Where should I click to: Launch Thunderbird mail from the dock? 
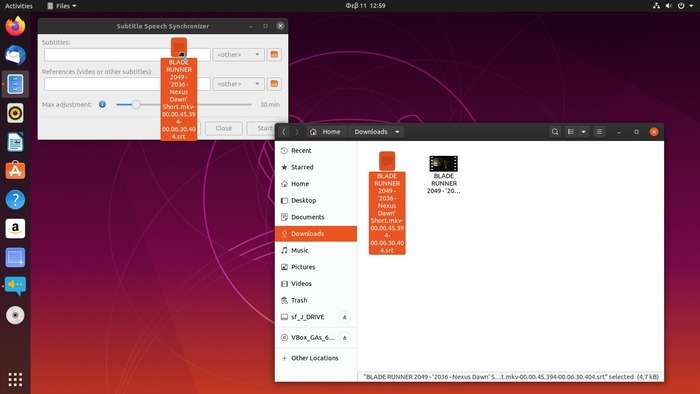click(15, 55)
